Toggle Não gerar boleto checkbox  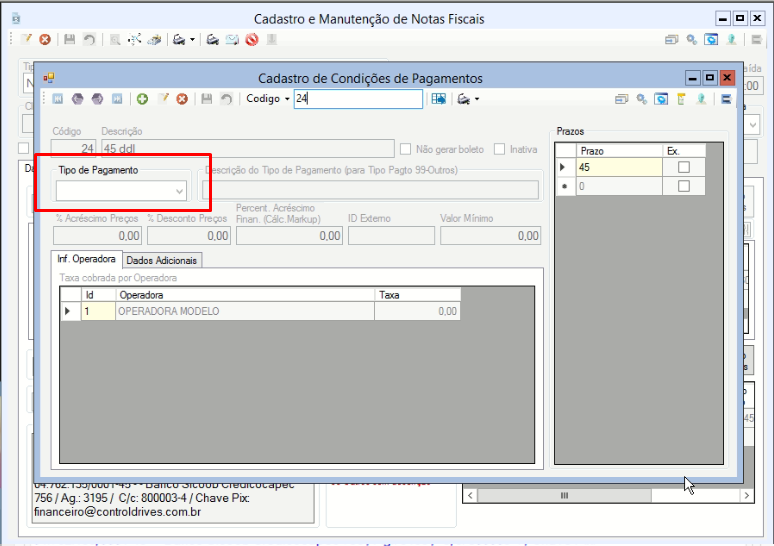(x=405, y=149)
